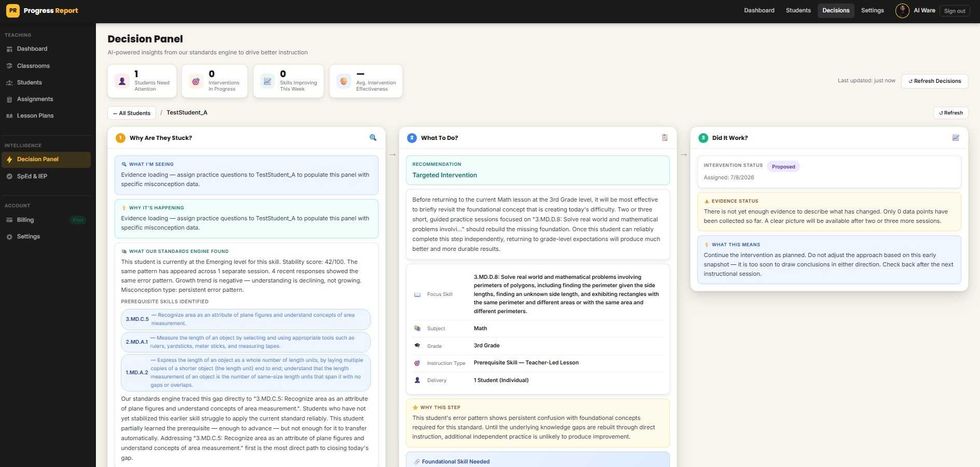Click the Lesson Plans book icon

coord(9,116)
